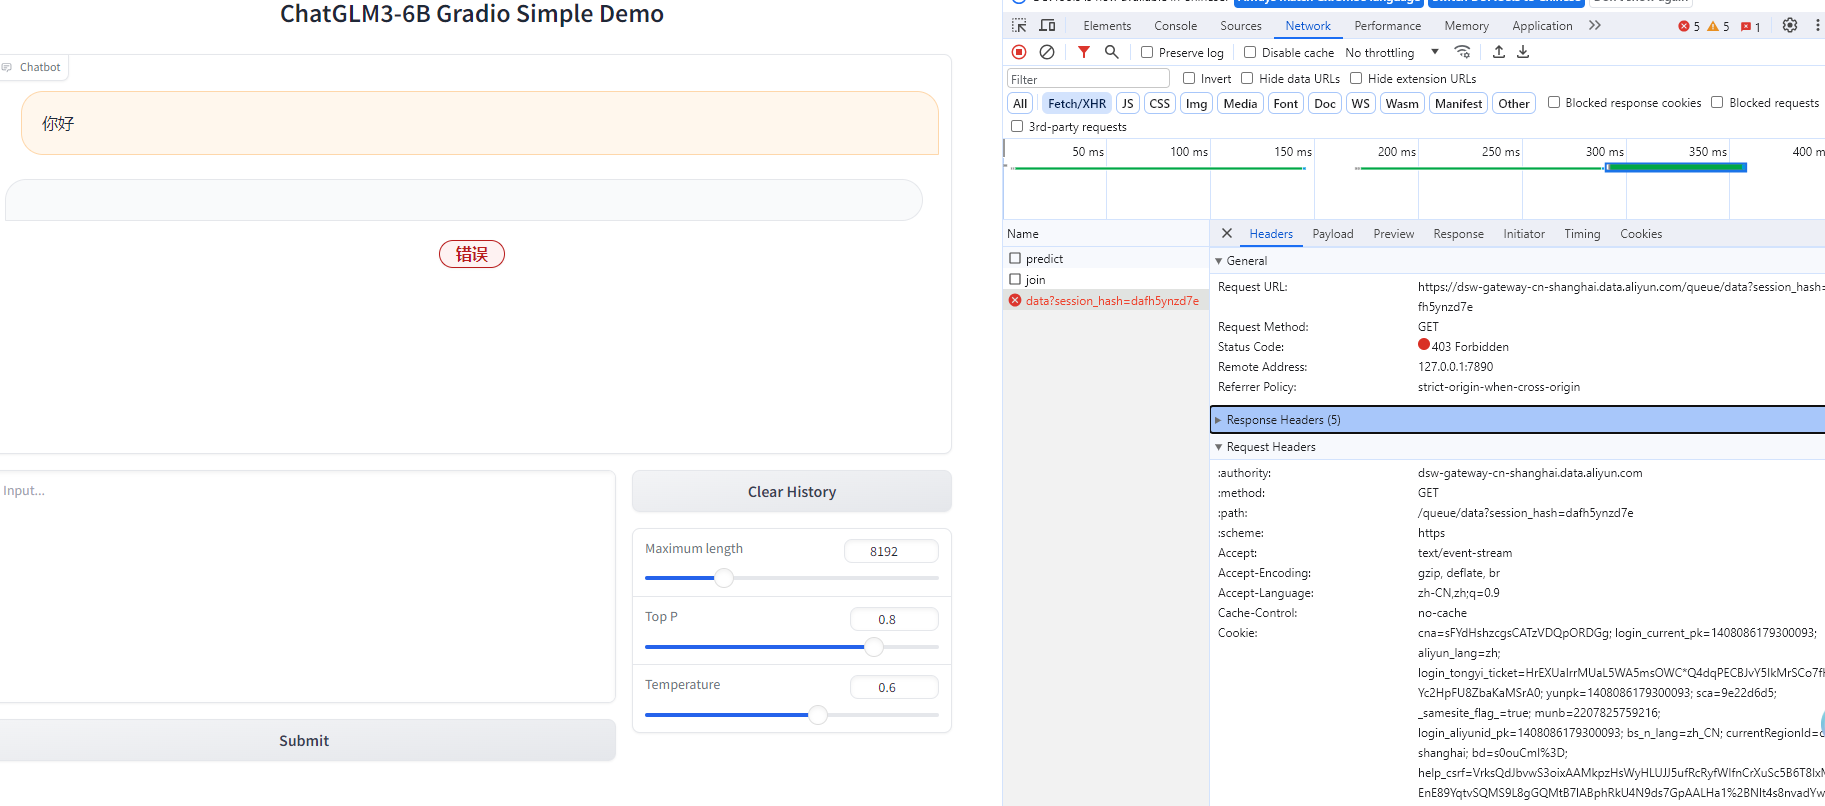Screen dimensions: 1825x806
Task: Click the export HAR download icon
Action: tap(1523, 52)
